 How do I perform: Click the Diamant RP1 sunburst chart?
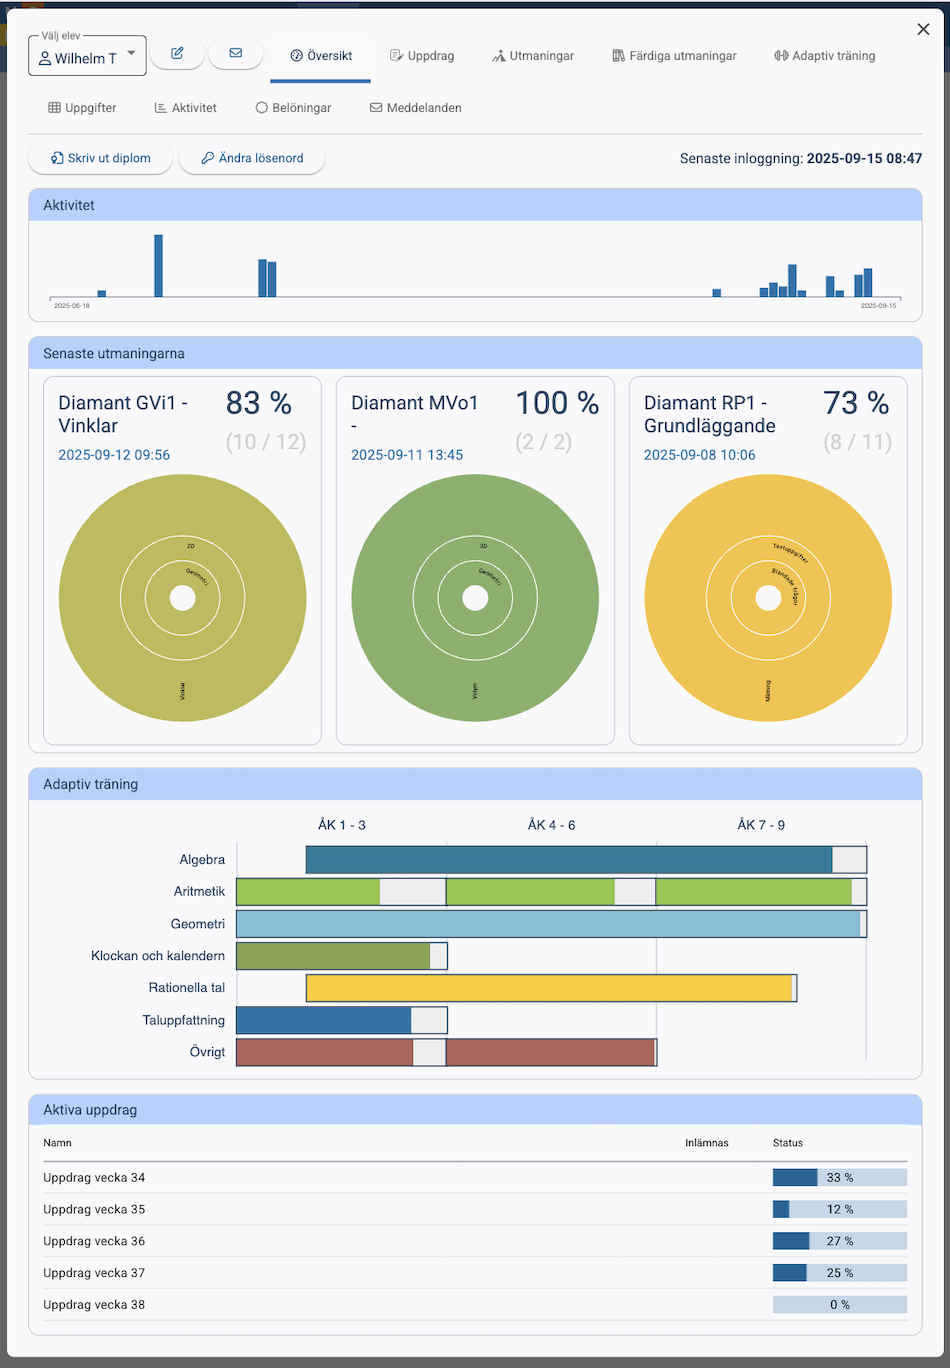(x=768, y=598)
